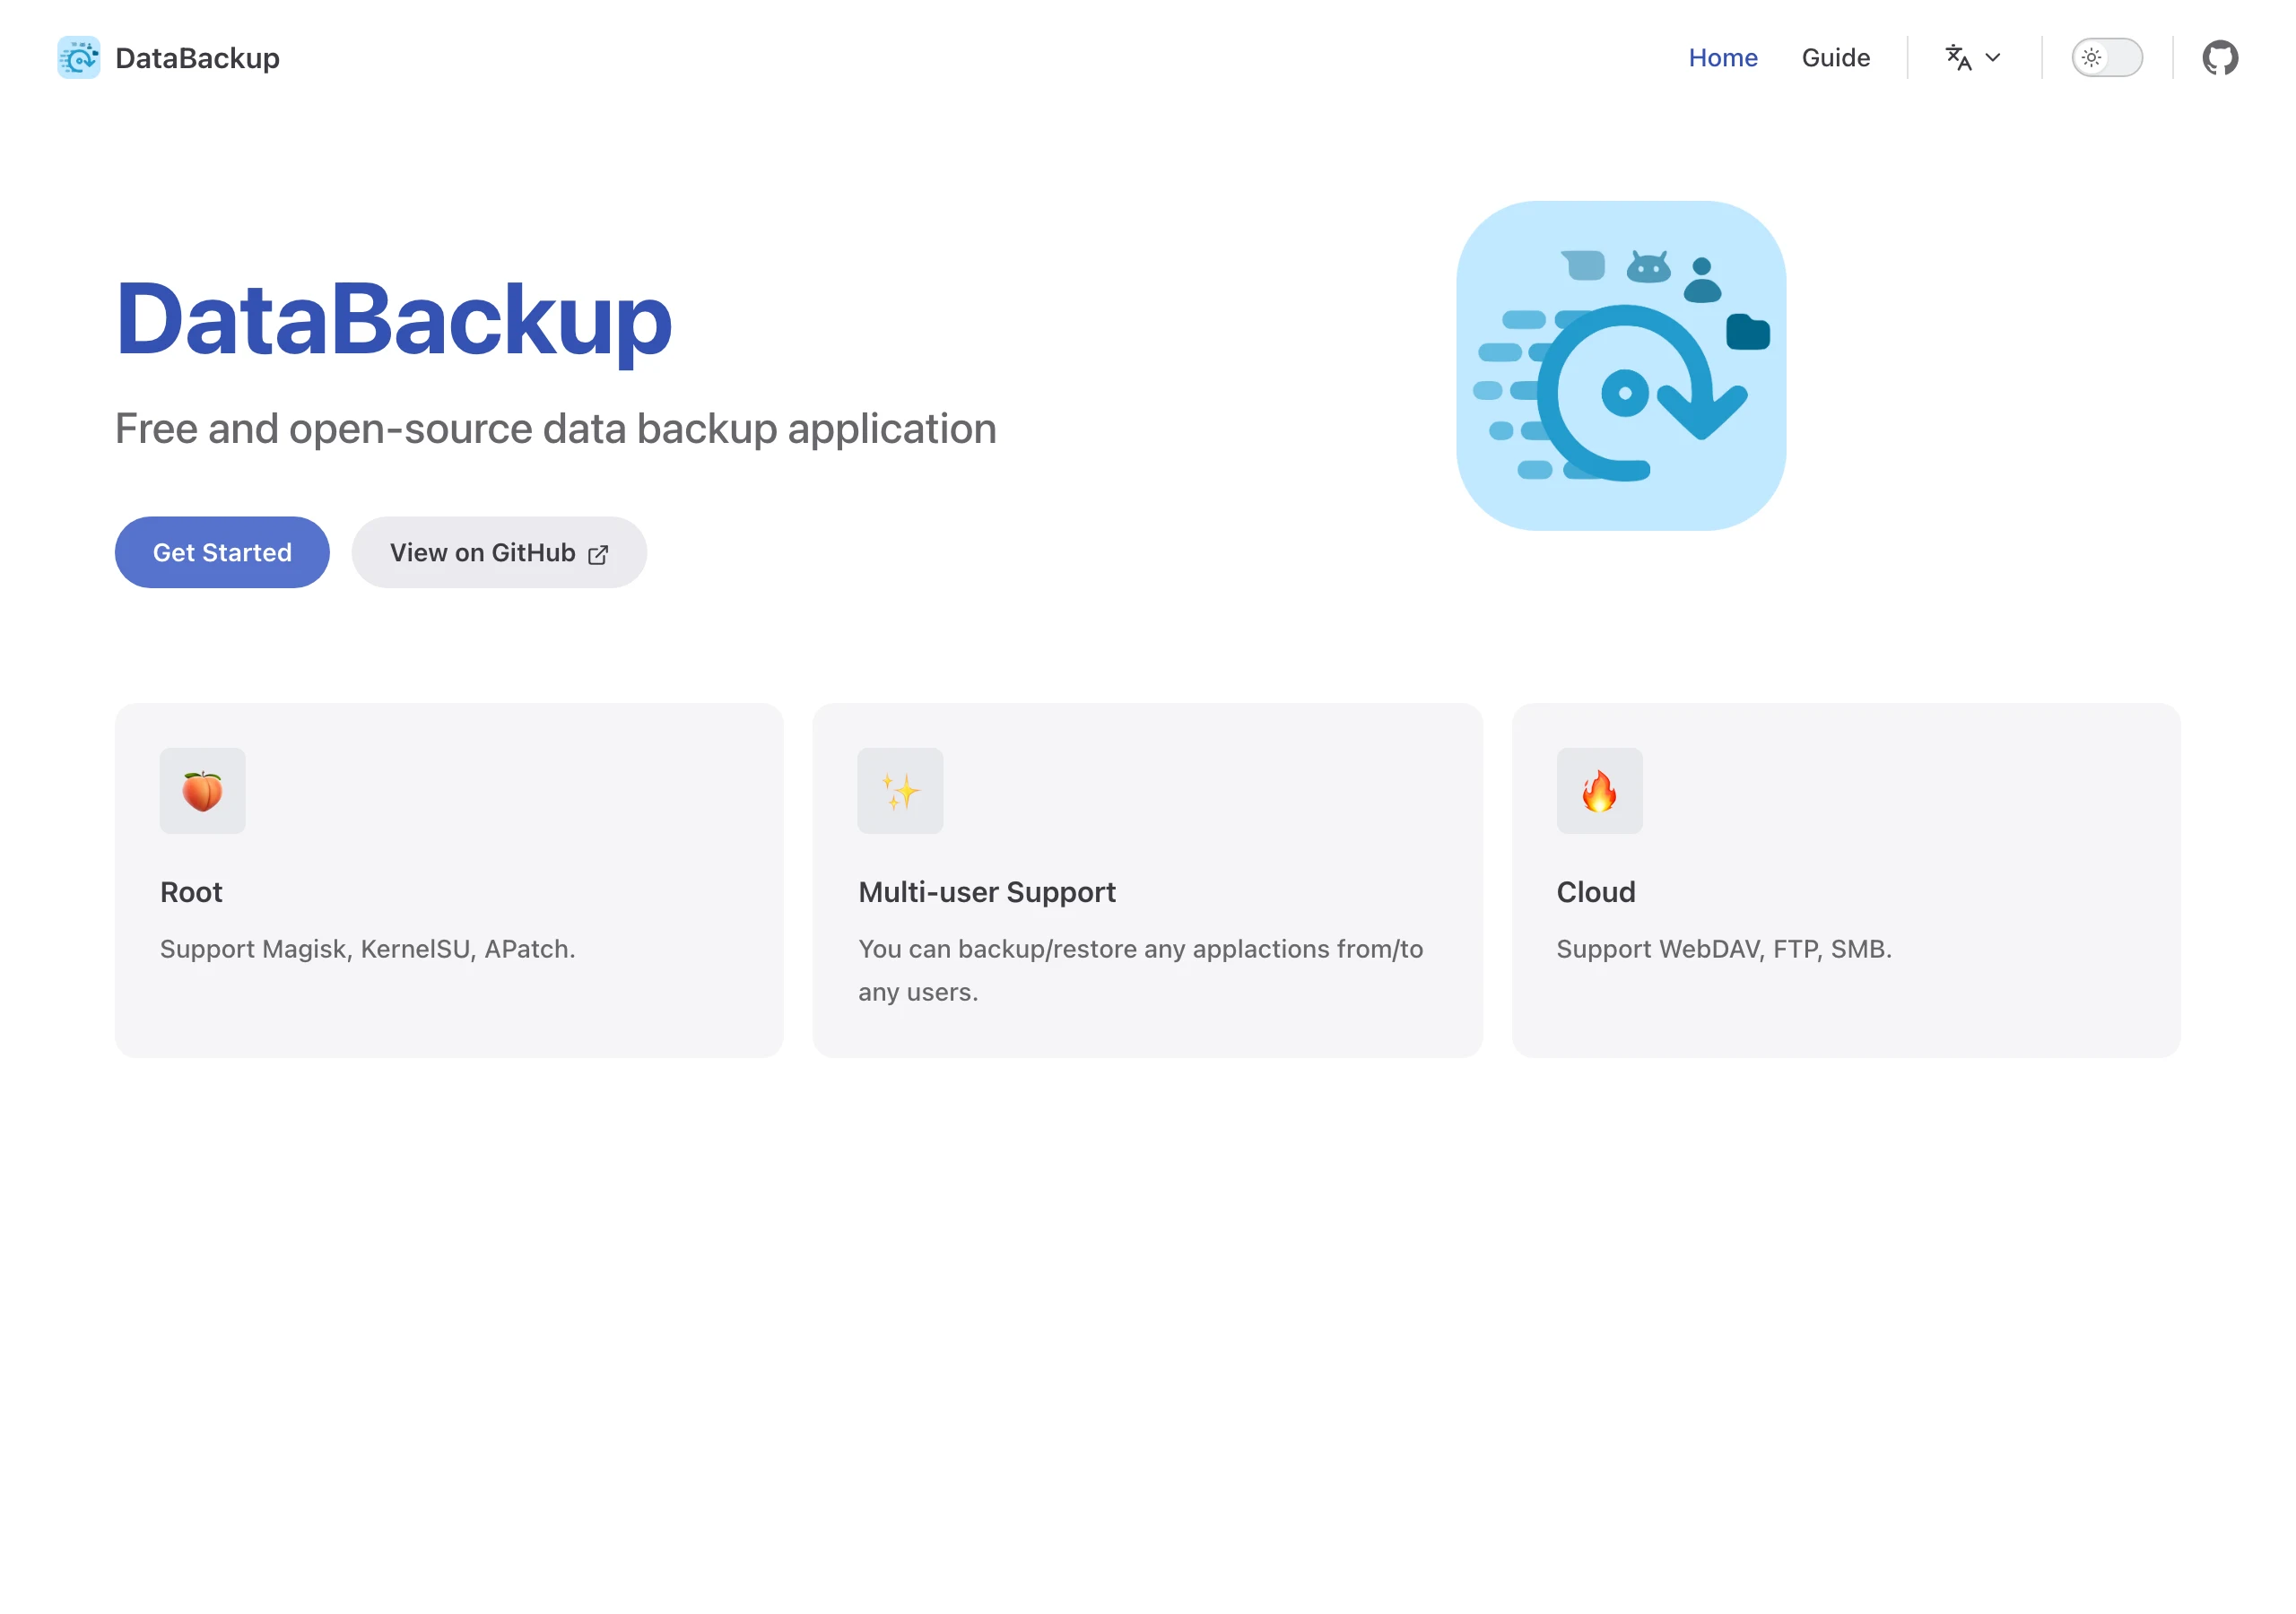Open the GitHub icon link in navbar
The image size is (2296, 1614).
pyautogui.click(x=2220, y=57)
